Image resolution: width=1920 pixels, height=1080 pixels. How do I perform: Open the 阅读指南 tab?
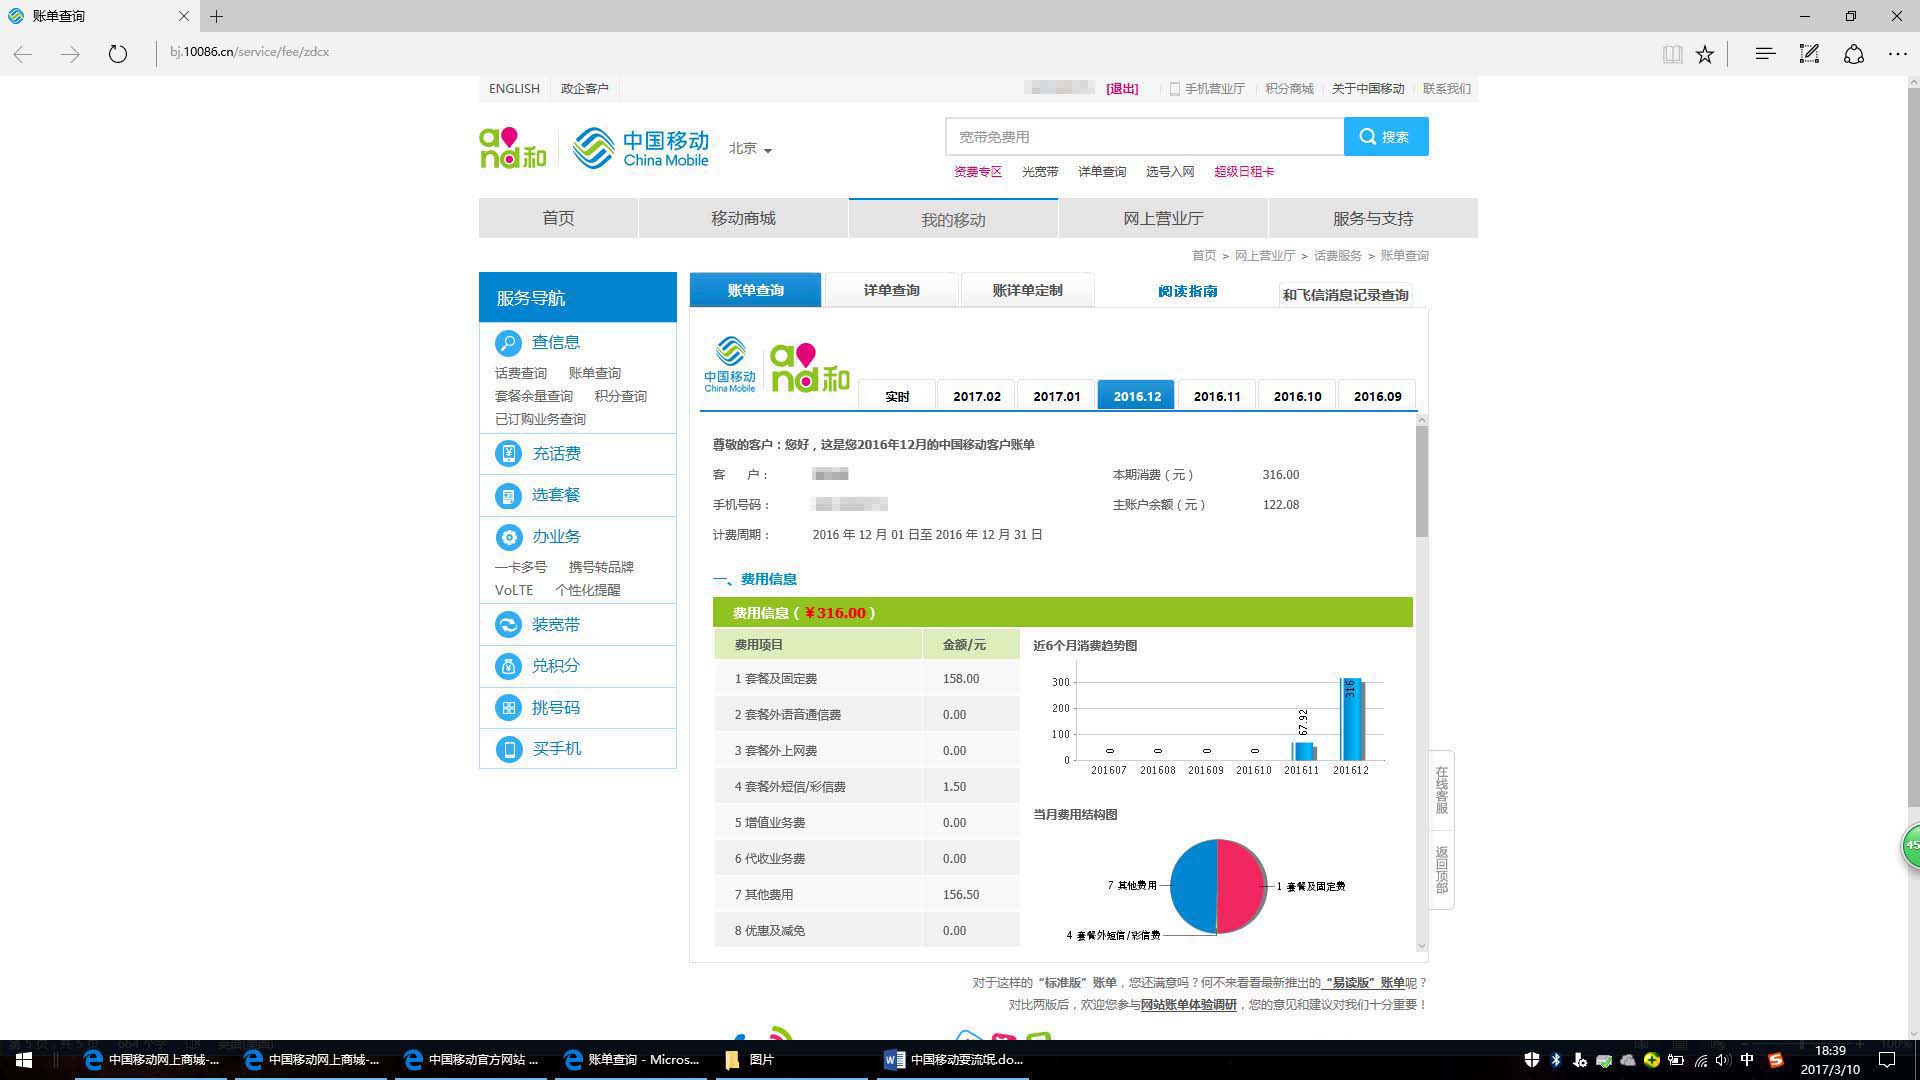pyautogui.click(x=1188, y=291)
